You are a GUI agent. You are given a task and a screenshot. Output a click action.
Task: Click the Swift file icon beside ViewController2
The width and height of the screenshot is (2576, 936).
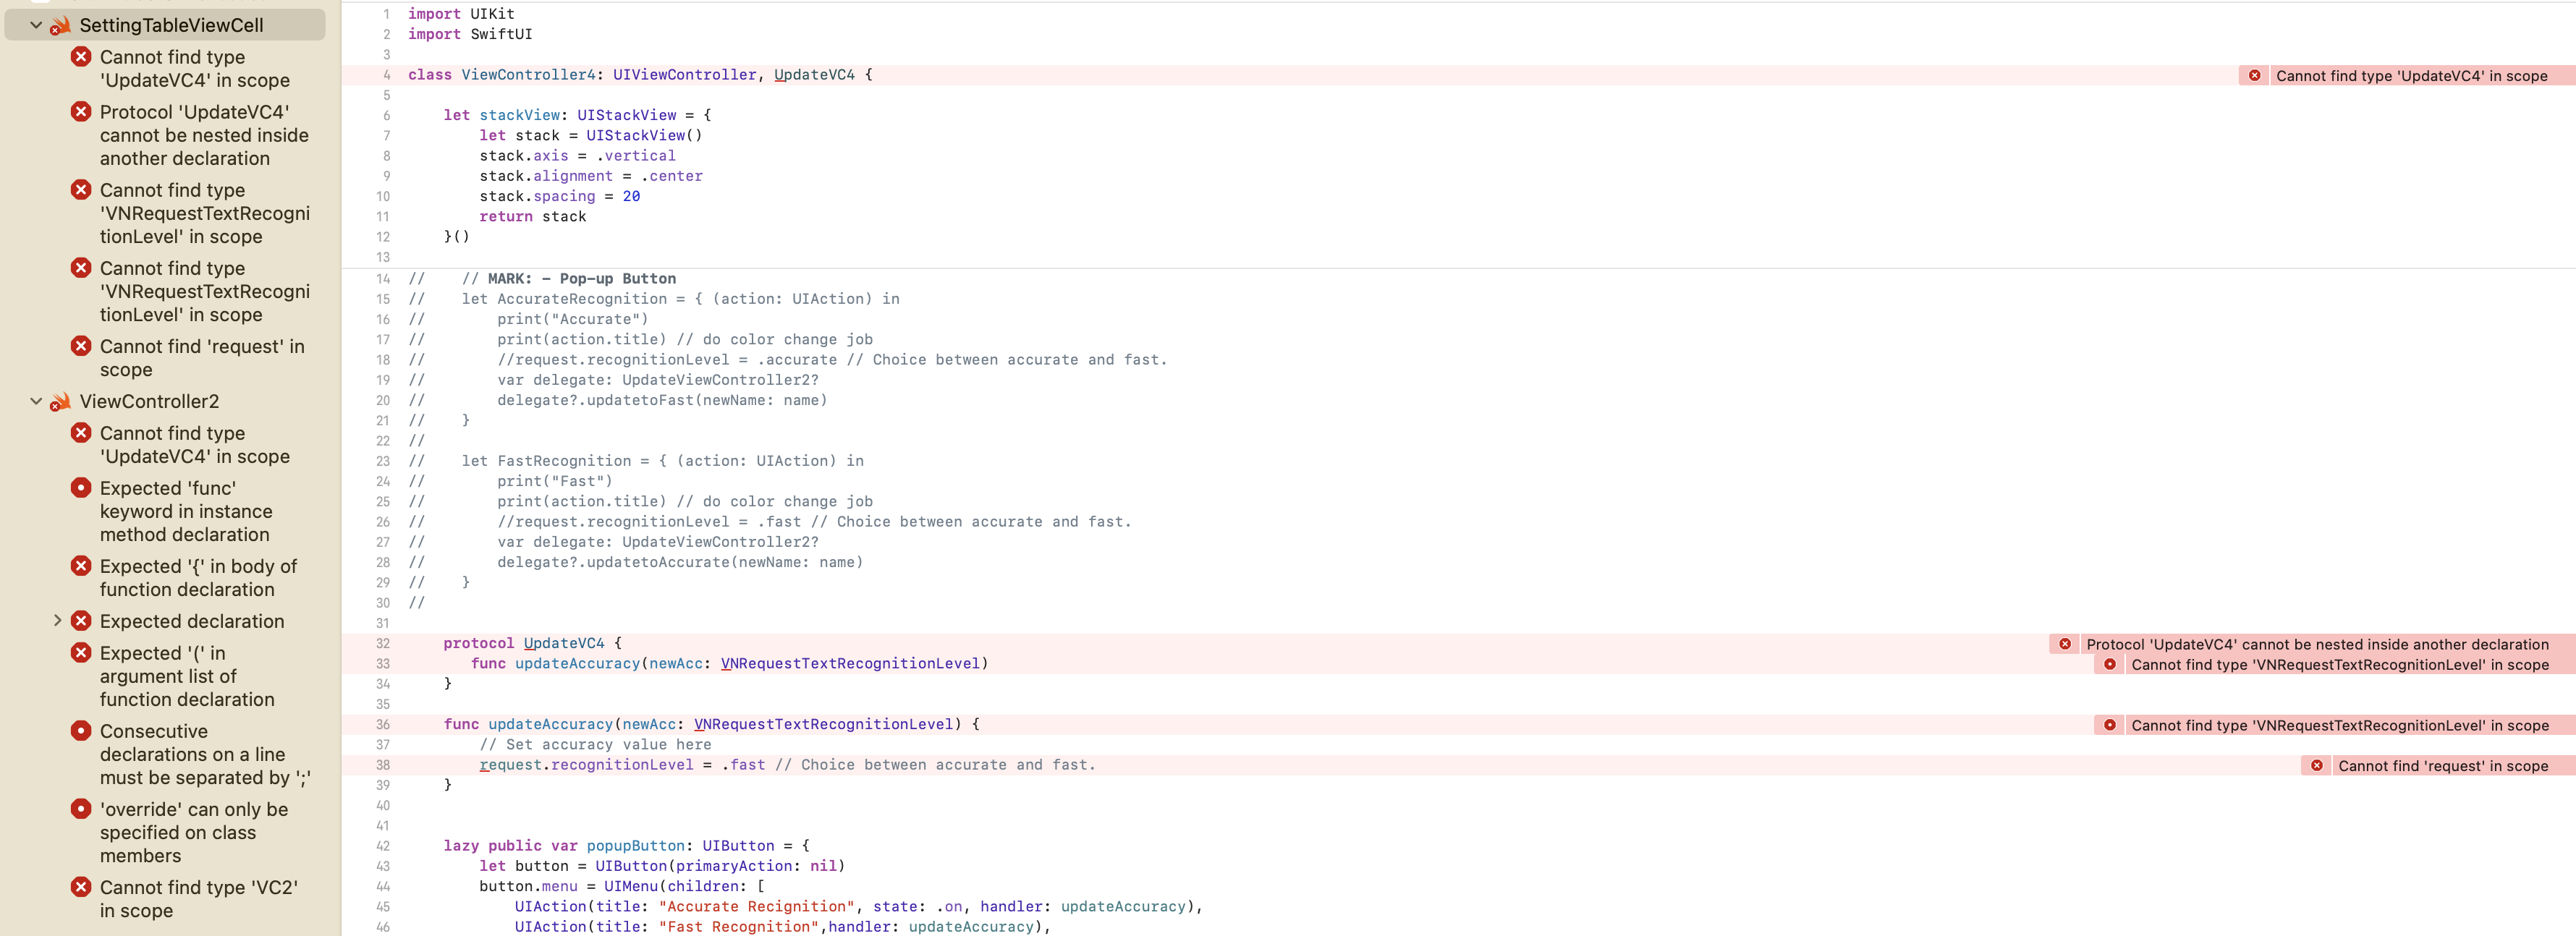pyautogui.click(x=60, y=402)
